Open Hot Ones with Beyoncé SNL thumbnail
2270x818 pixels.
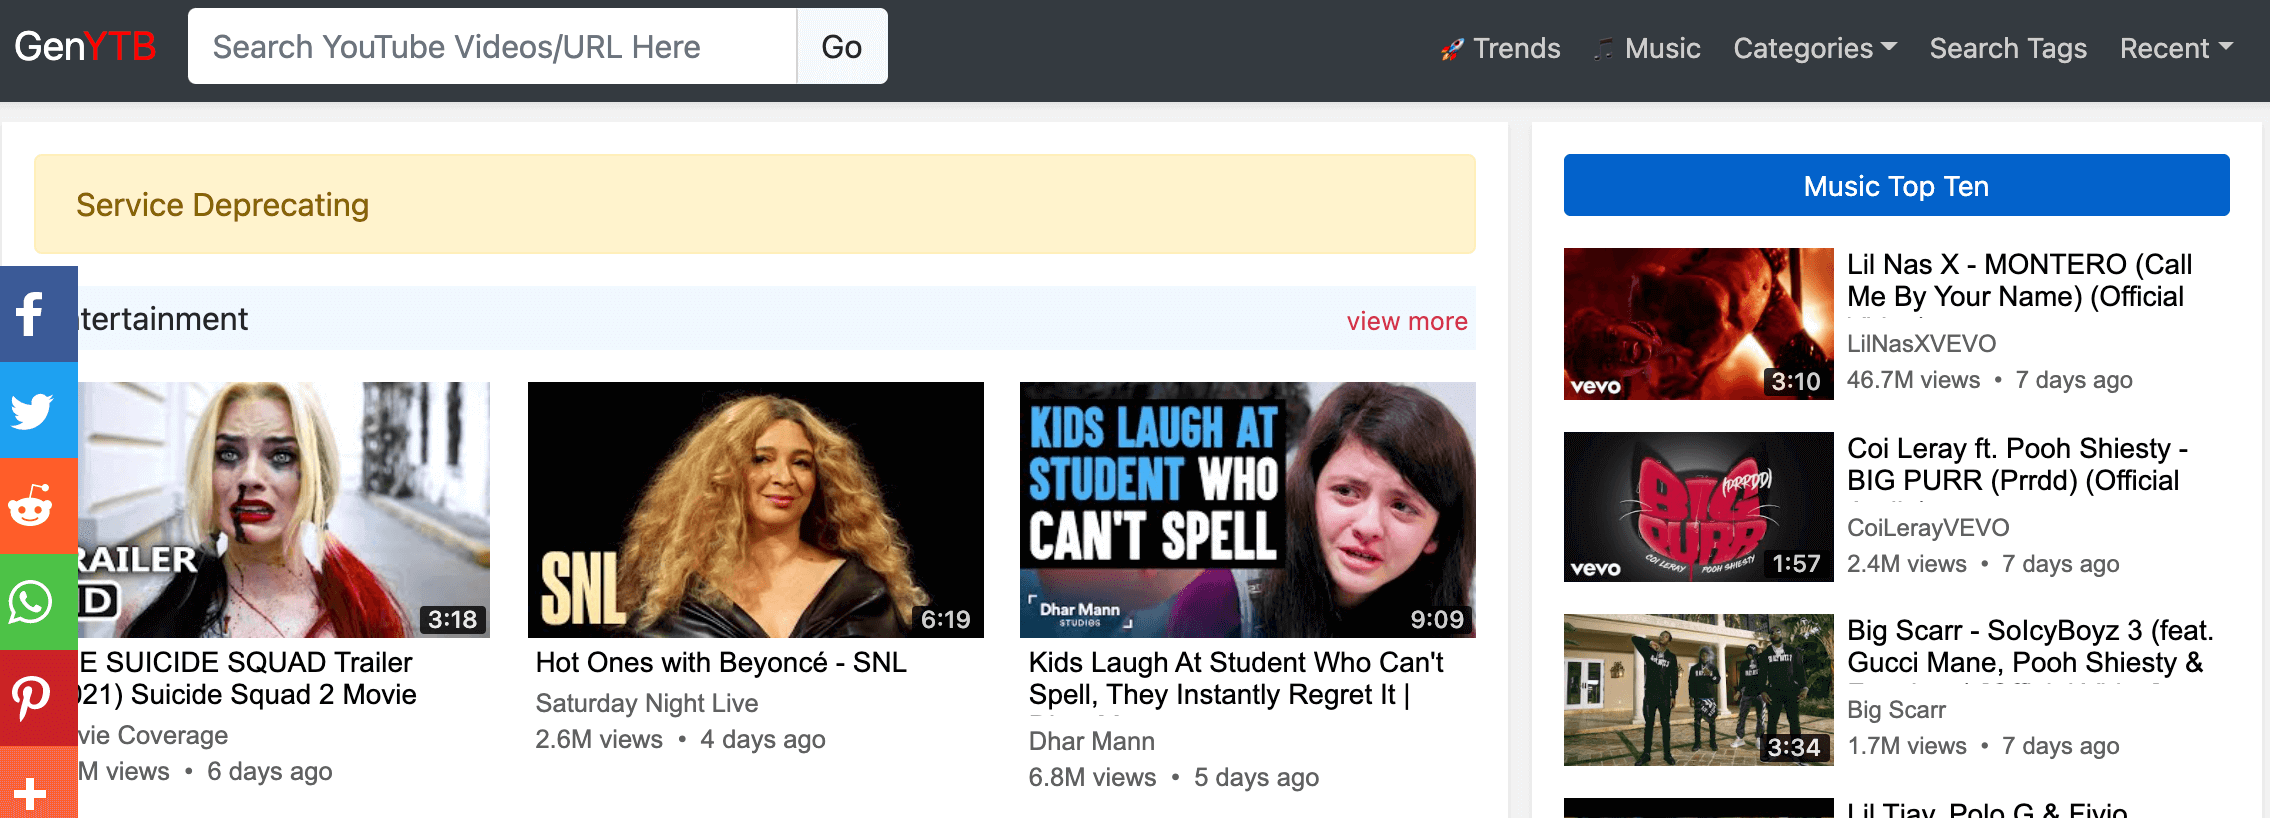(x=756, y=510)
